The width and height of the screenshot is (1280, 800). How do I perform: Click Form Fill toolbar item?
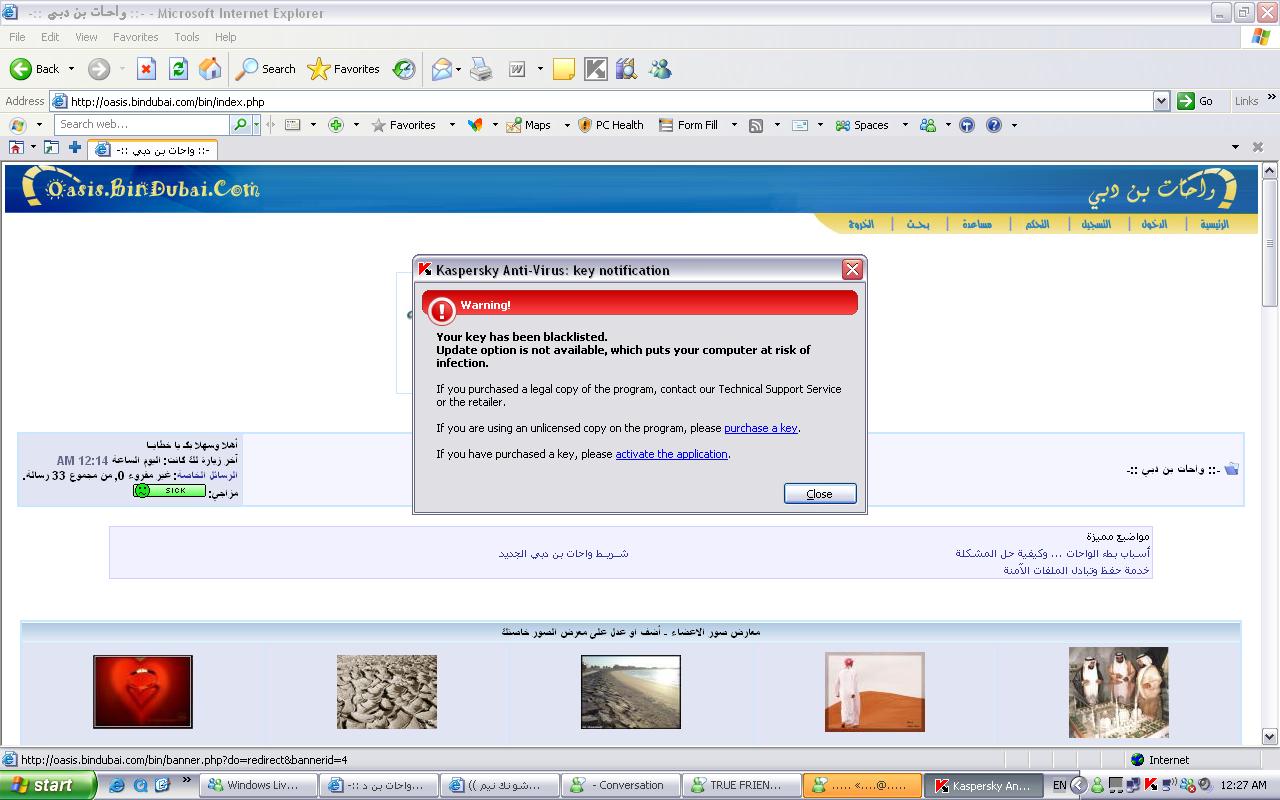pyautogui.click(x=688, y=125)
